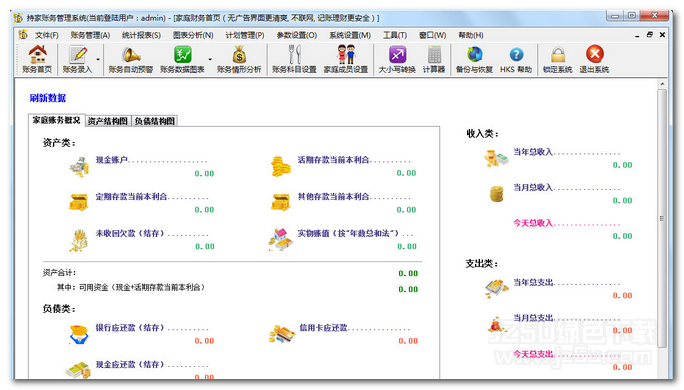
Task: Open the 账务录入 entry tool
Action: (x=78, y=59)
